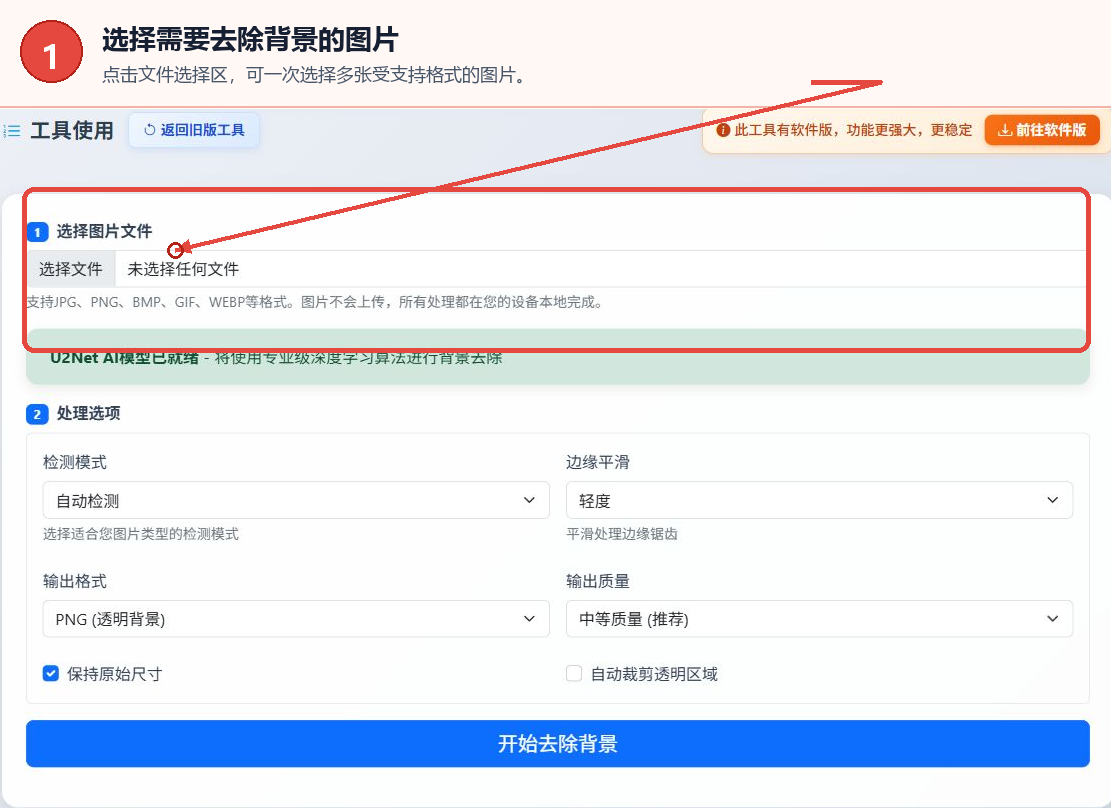Click the 选择图片文件 section label
The image size is (1111, 808).
[104, 231]
